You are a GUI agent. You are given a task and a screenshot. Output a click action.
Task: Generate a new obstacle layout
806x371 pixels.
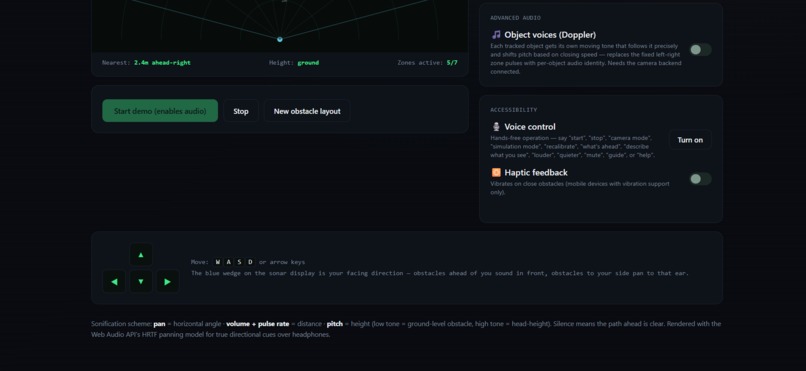(x=307, y=111)
